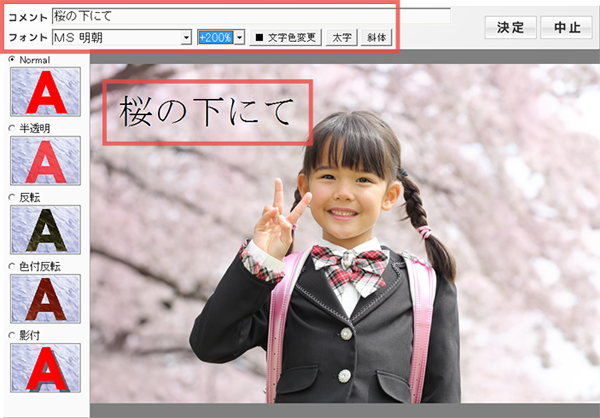Select the 反転 radio button
The width and height of the screenshot is (600, 418).
coord(12,198)
